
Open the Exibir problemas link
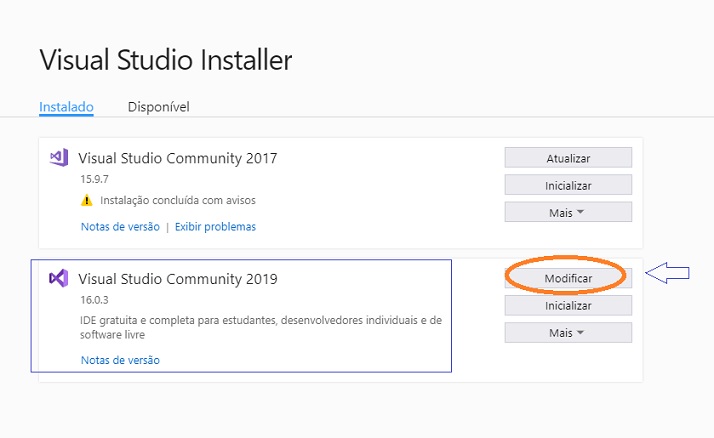(215, 227)
